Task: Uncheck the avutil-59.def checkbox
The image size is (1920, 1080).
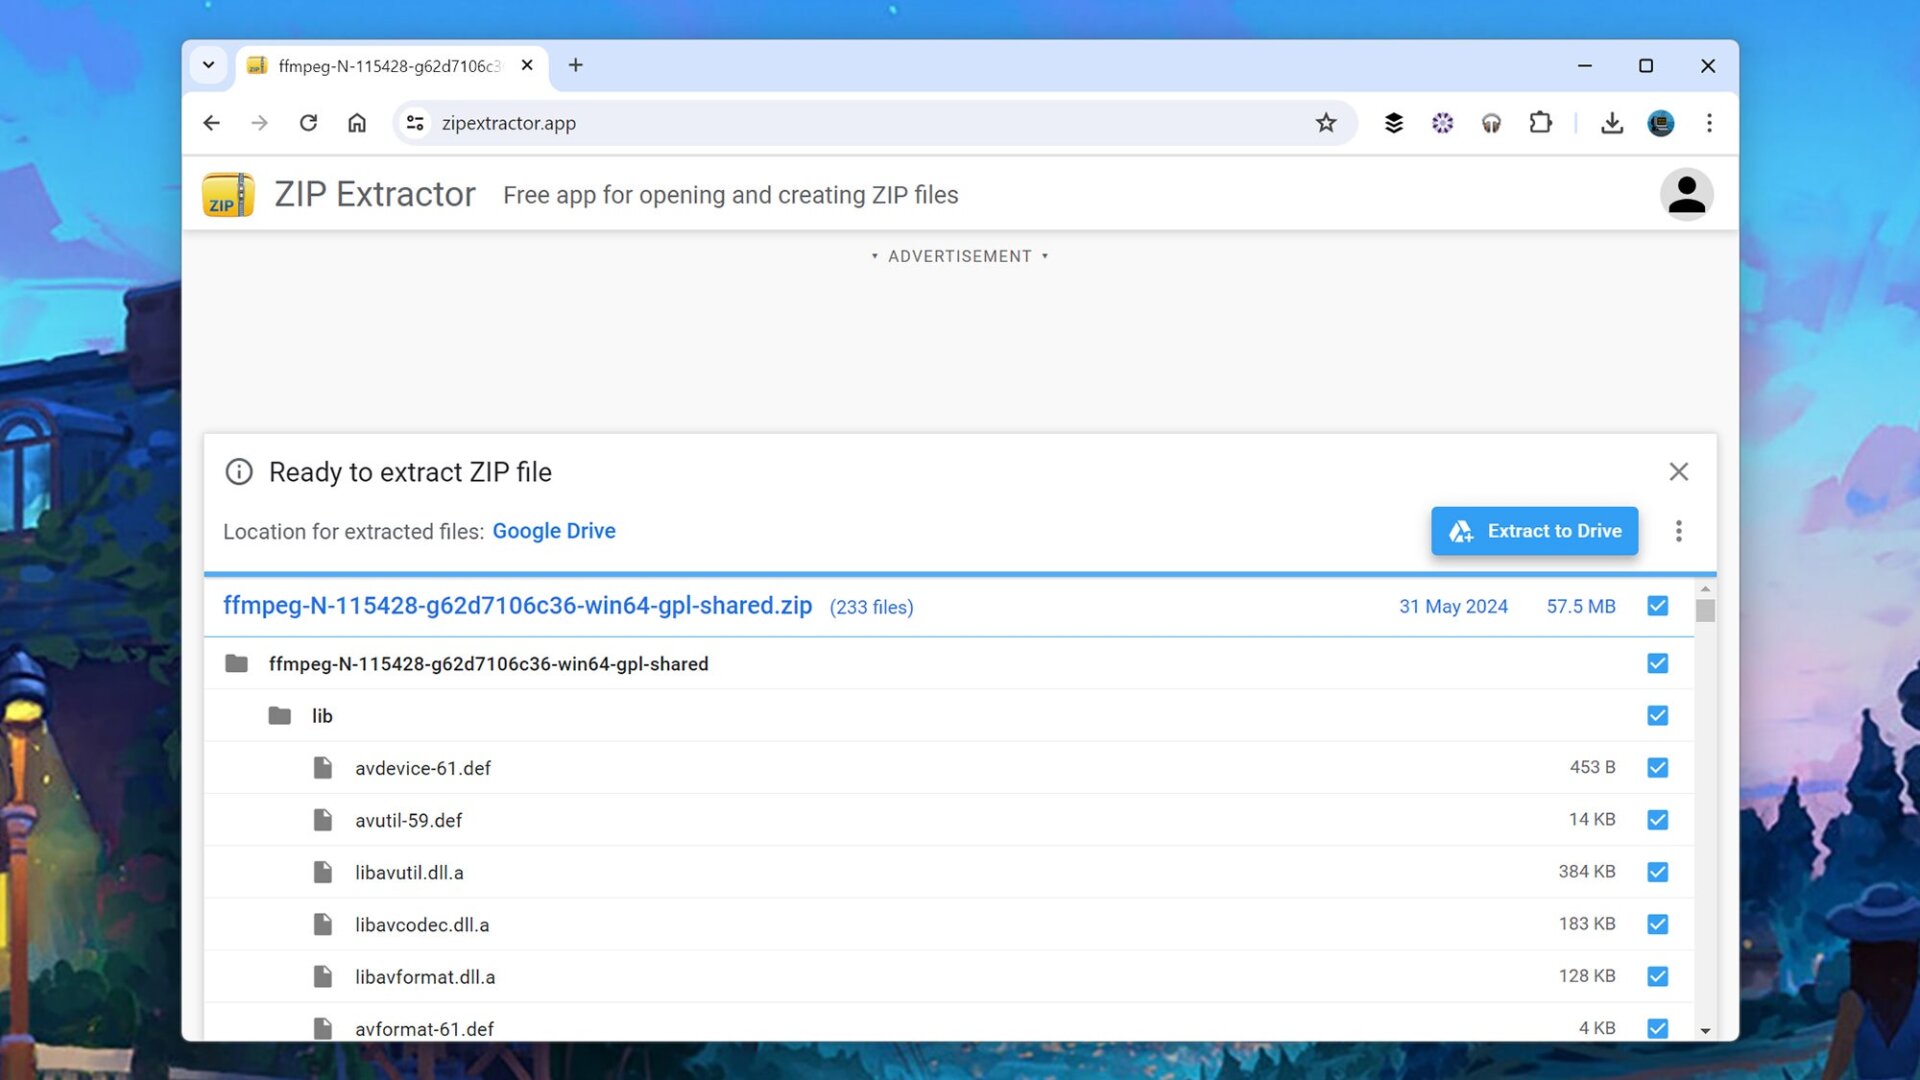Action: pos(1657,819)
